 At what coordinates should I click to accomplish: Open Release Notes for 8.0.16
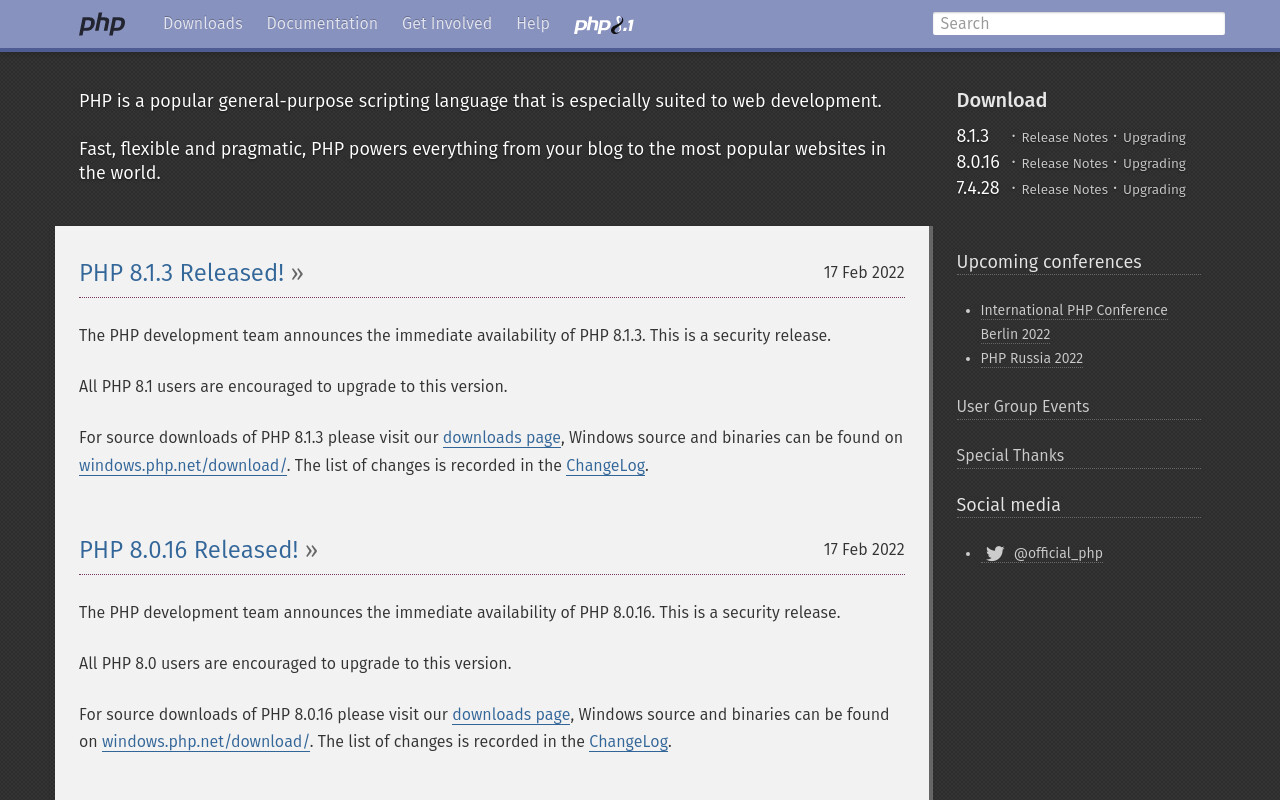(x=1065, y=164)
